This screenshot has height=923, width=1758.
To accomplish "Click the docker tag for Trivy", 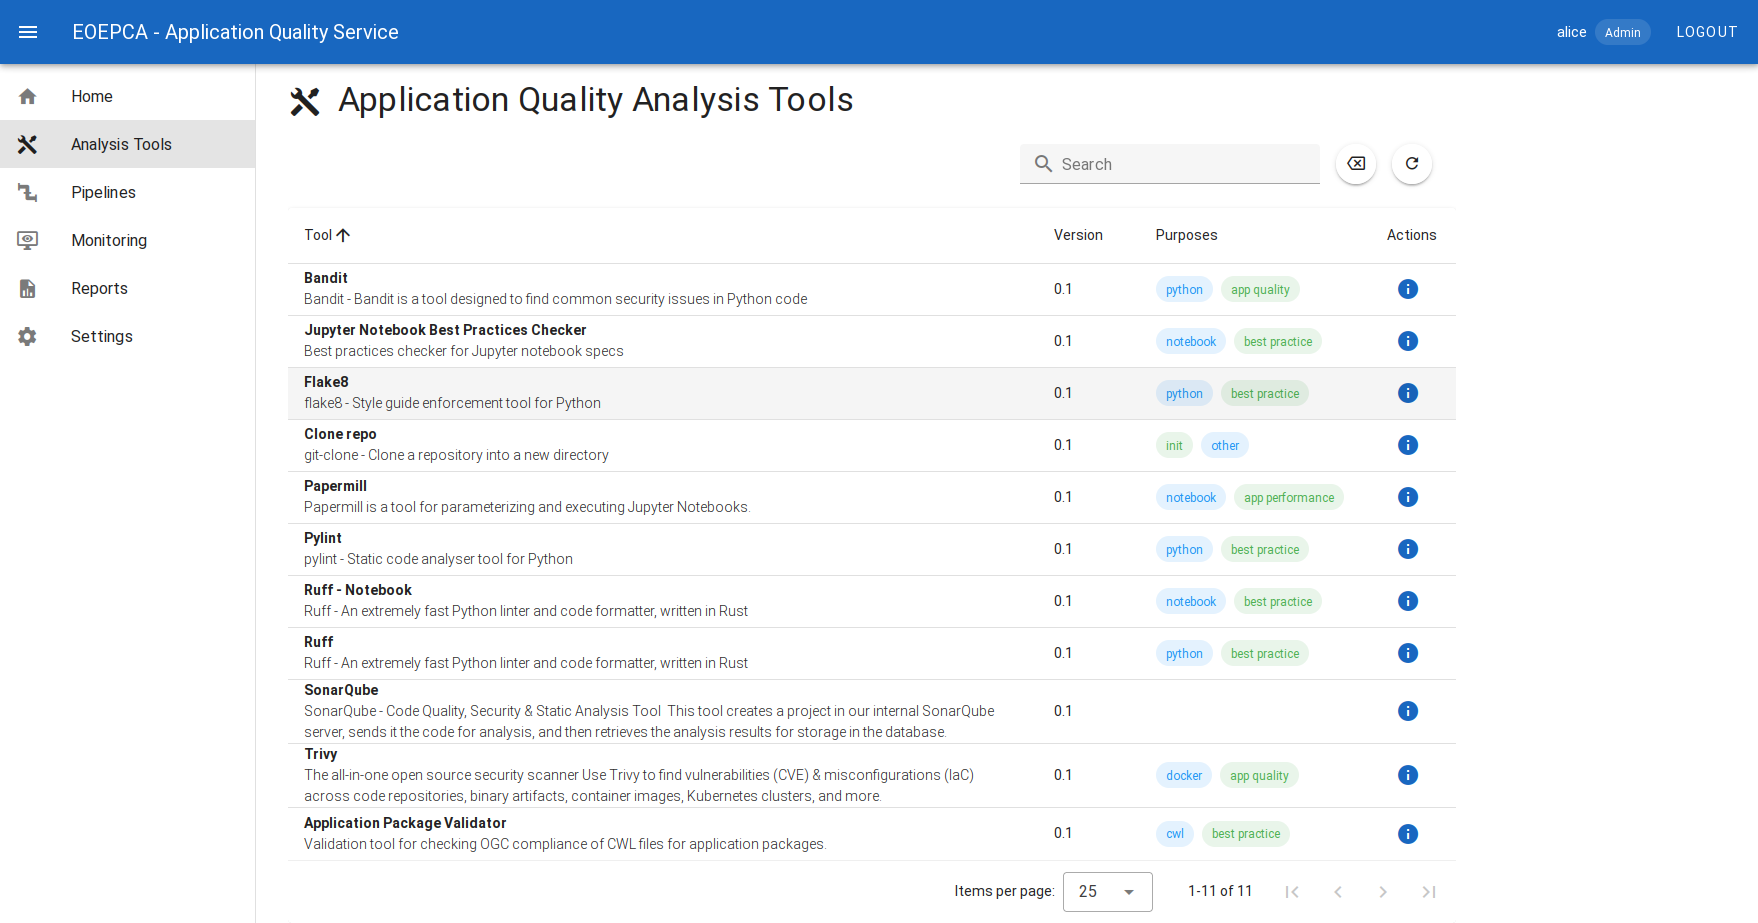I will [x=1184, y=776].
